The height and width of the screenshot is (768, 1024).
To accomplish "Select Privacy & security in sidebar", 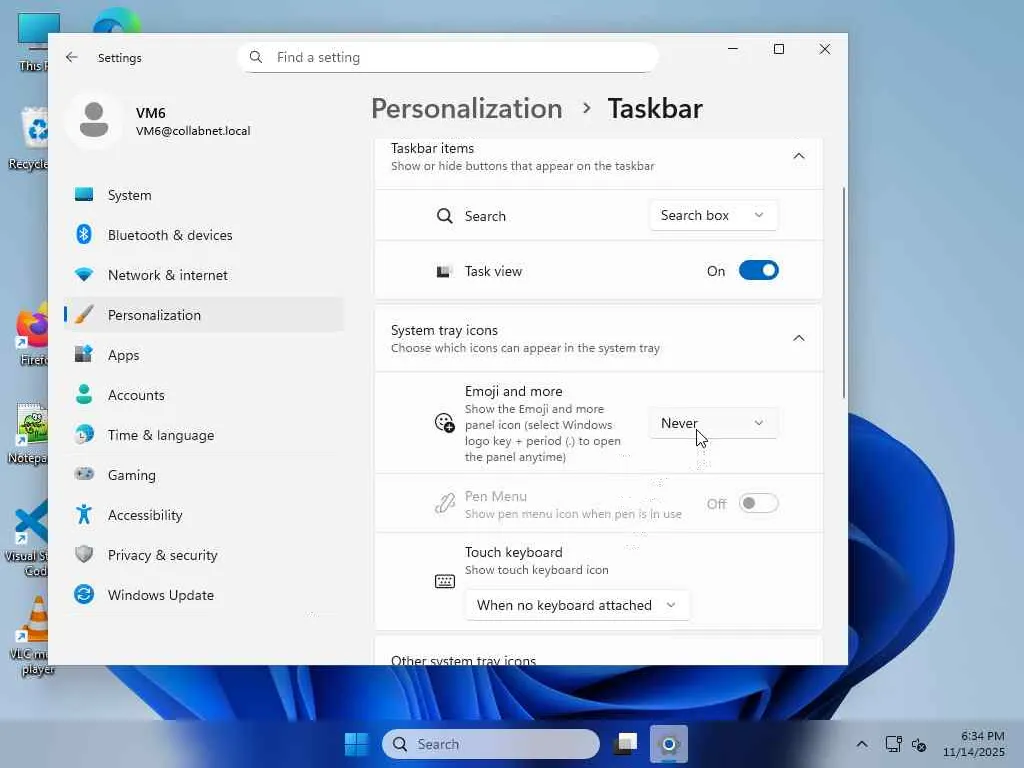I will (204, 554).
